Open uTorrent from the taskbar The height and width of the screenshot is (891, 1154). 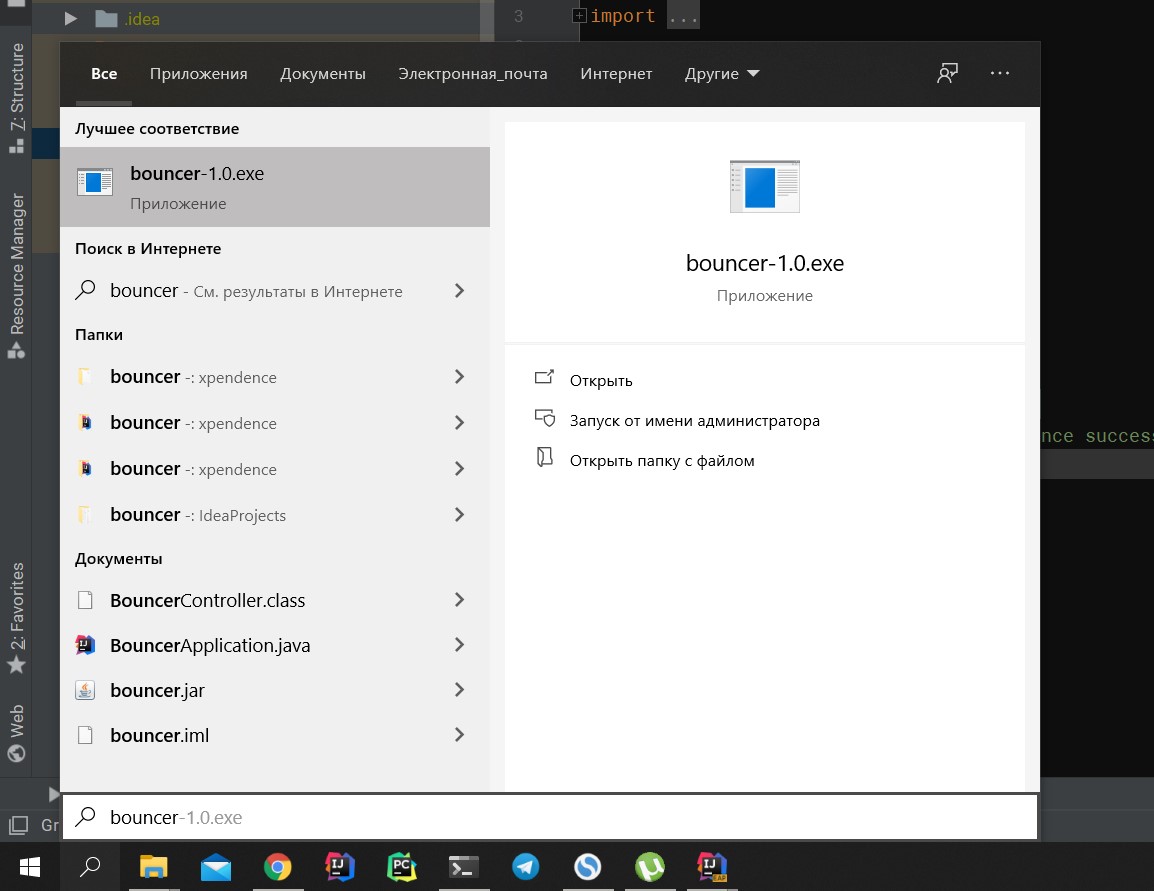[650, 867]
